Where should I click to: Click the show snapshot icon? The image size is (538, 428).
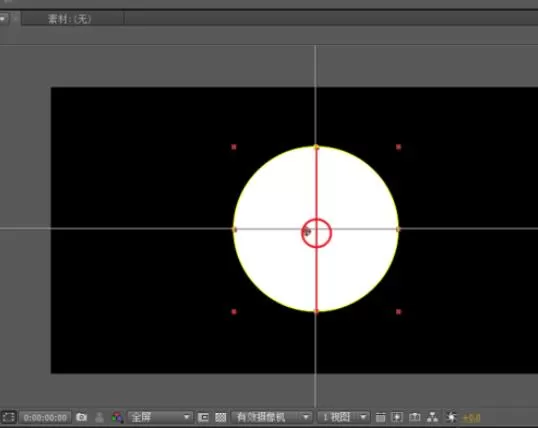pyautogui.click(x=100, y=417)
